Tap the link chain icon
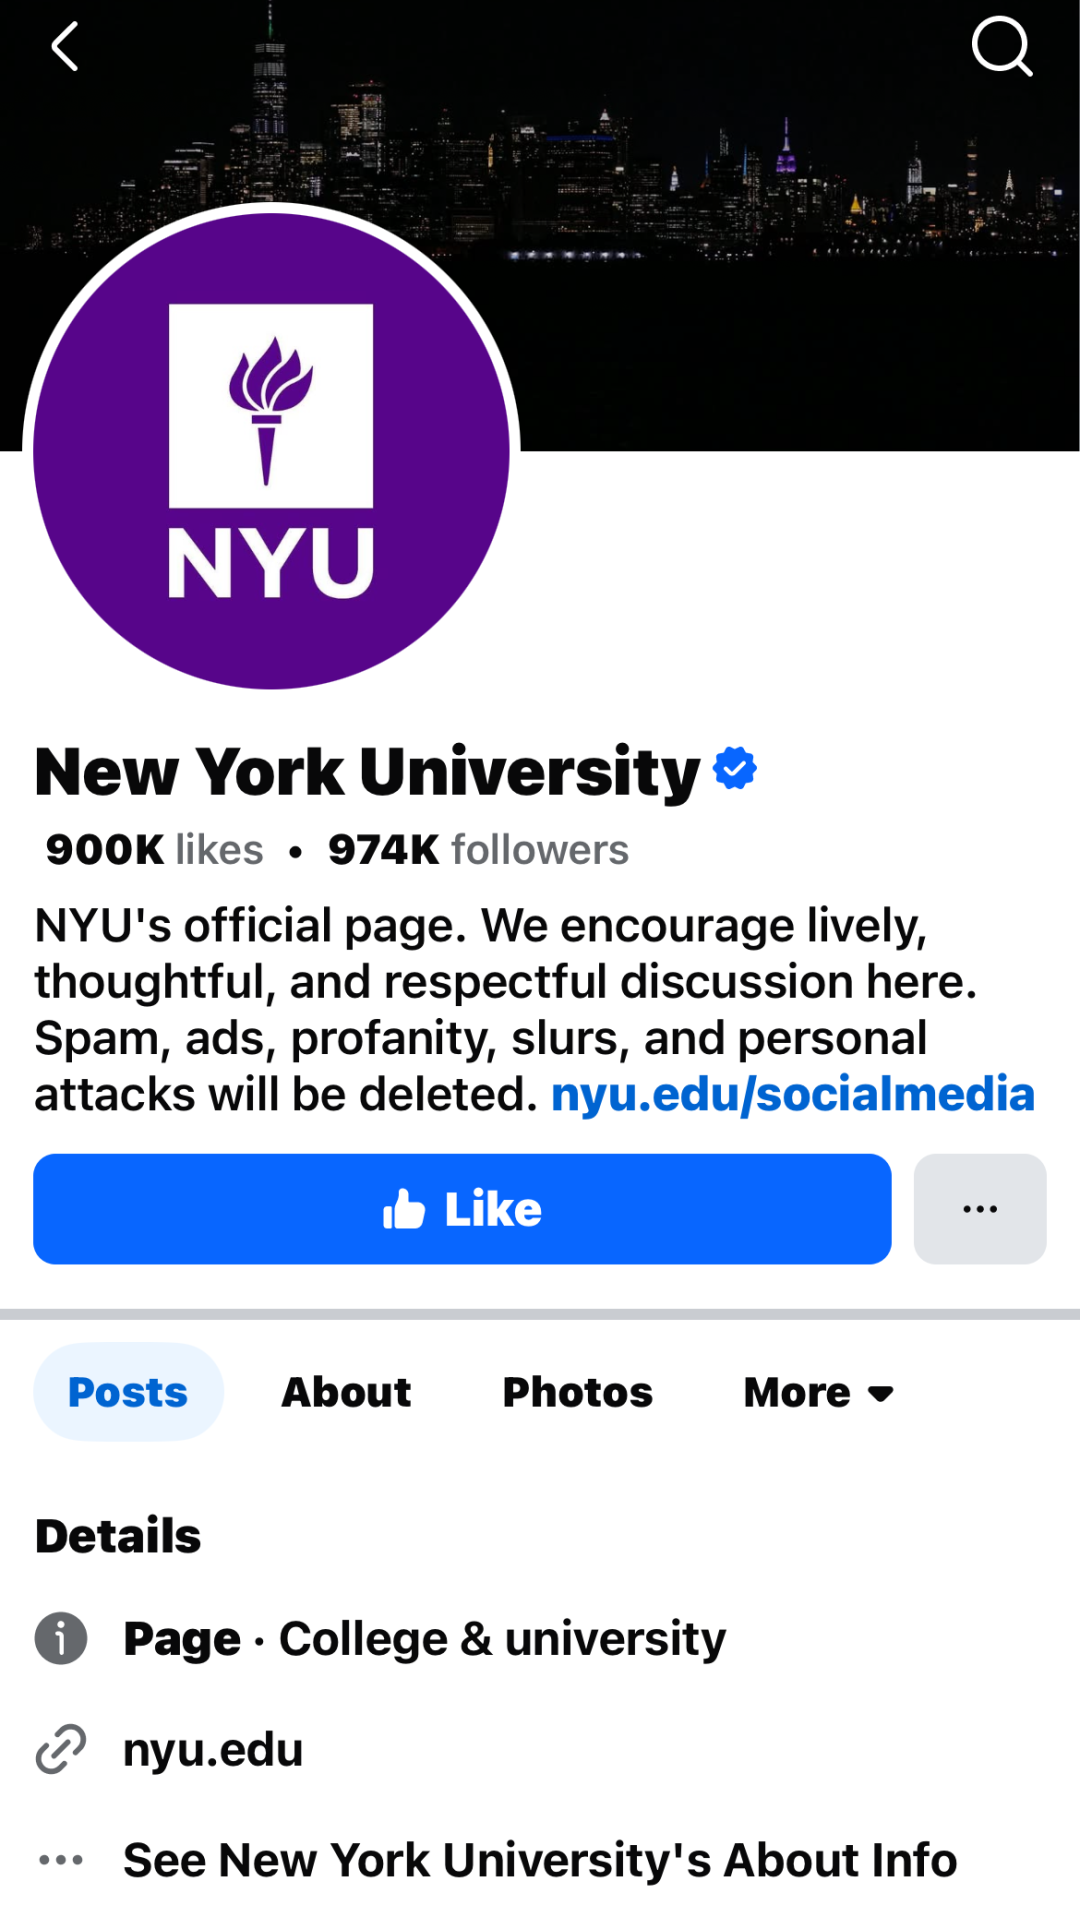This screenshot has height=1921, width=1080. 61,1749
